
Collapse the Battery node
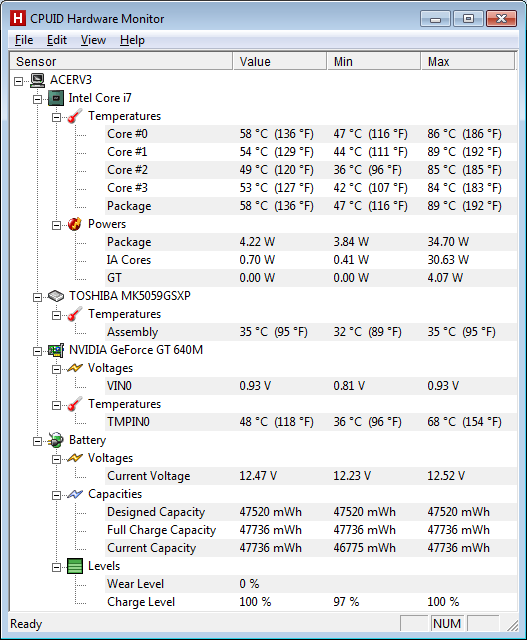pos(38,442)
